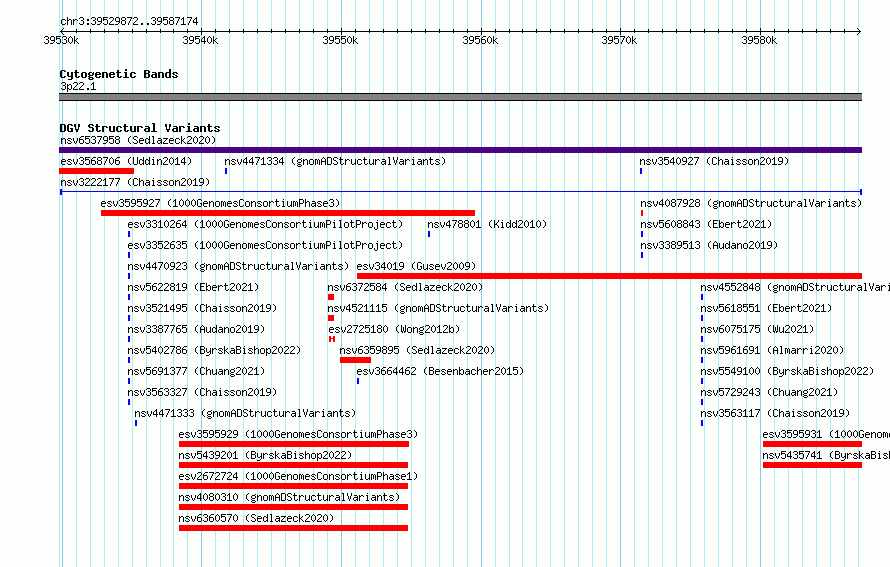The image size is (890, 567).
Task: Open esv3595927 (1000GenomesConsortiumPhase3) label
Action: coord(220,203)
